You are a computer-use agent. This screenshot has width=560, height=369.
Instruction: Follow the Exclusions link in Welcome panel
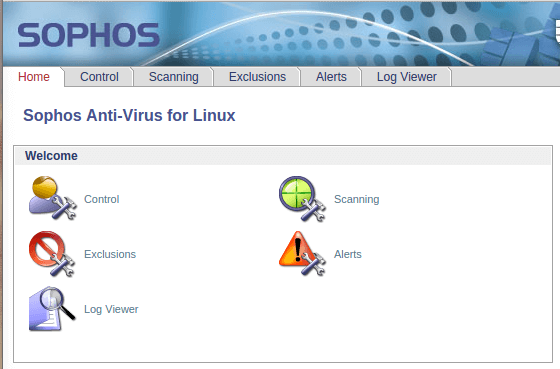[110, 254]
